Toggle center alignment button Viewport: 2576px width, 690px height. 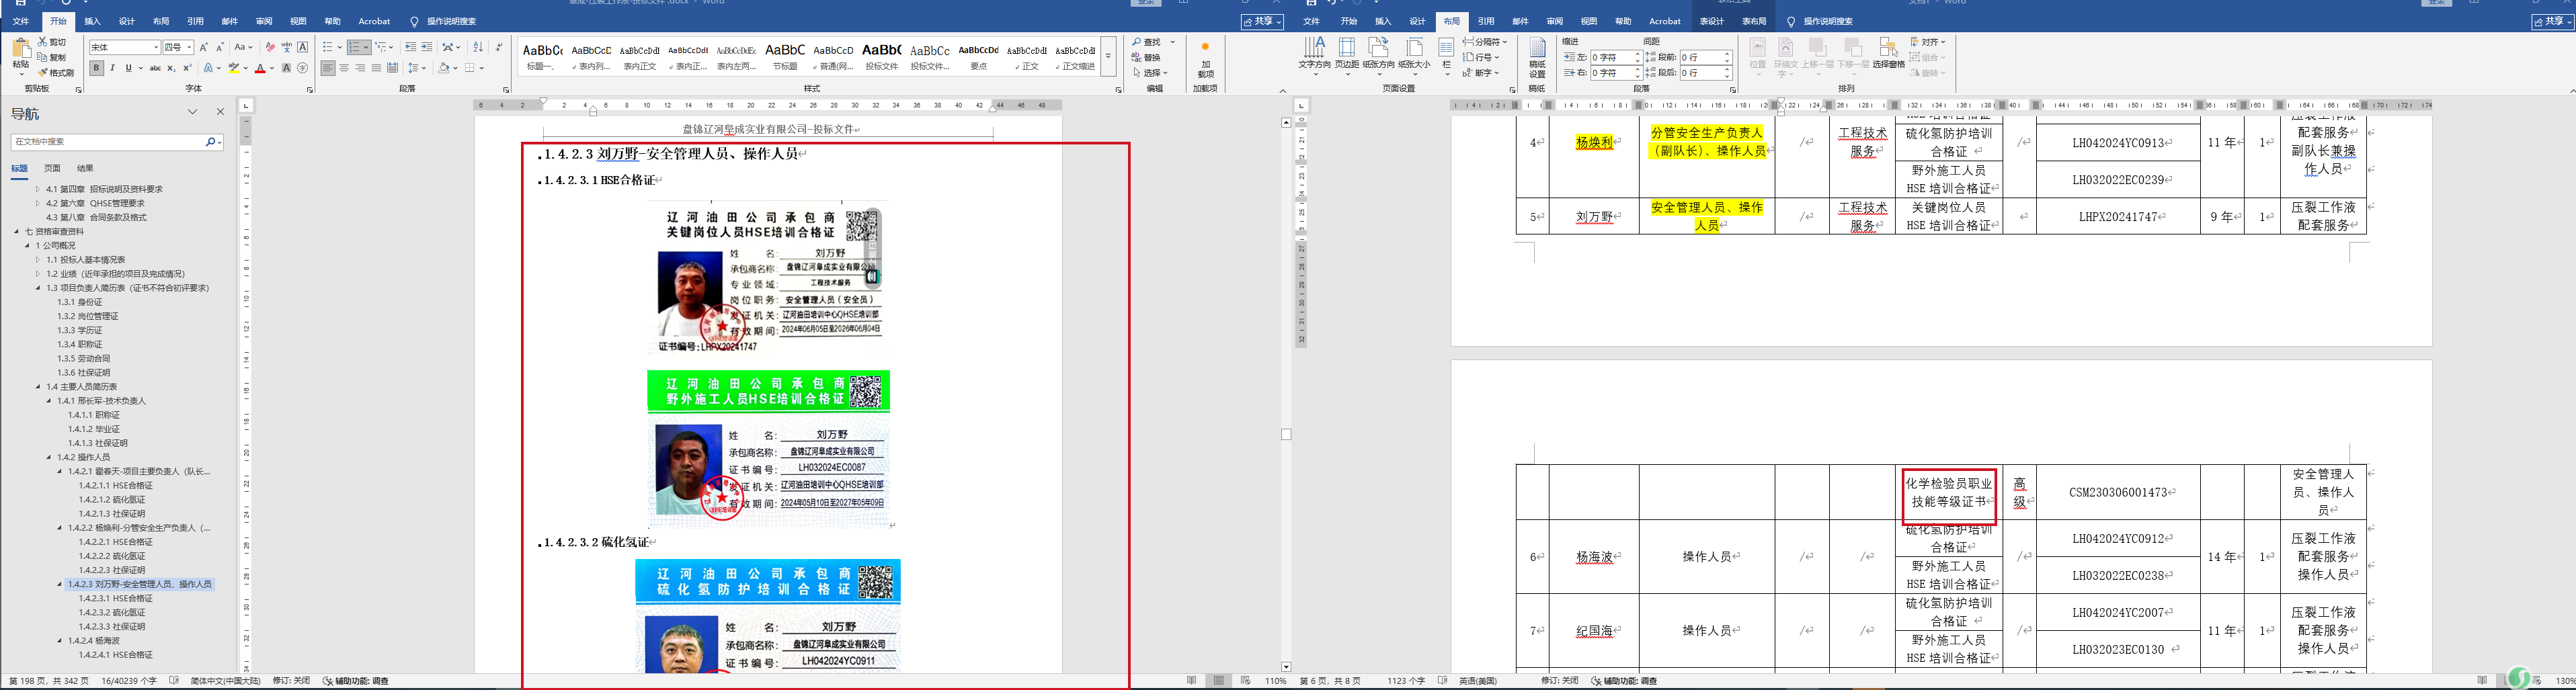(x=344, y=68)
